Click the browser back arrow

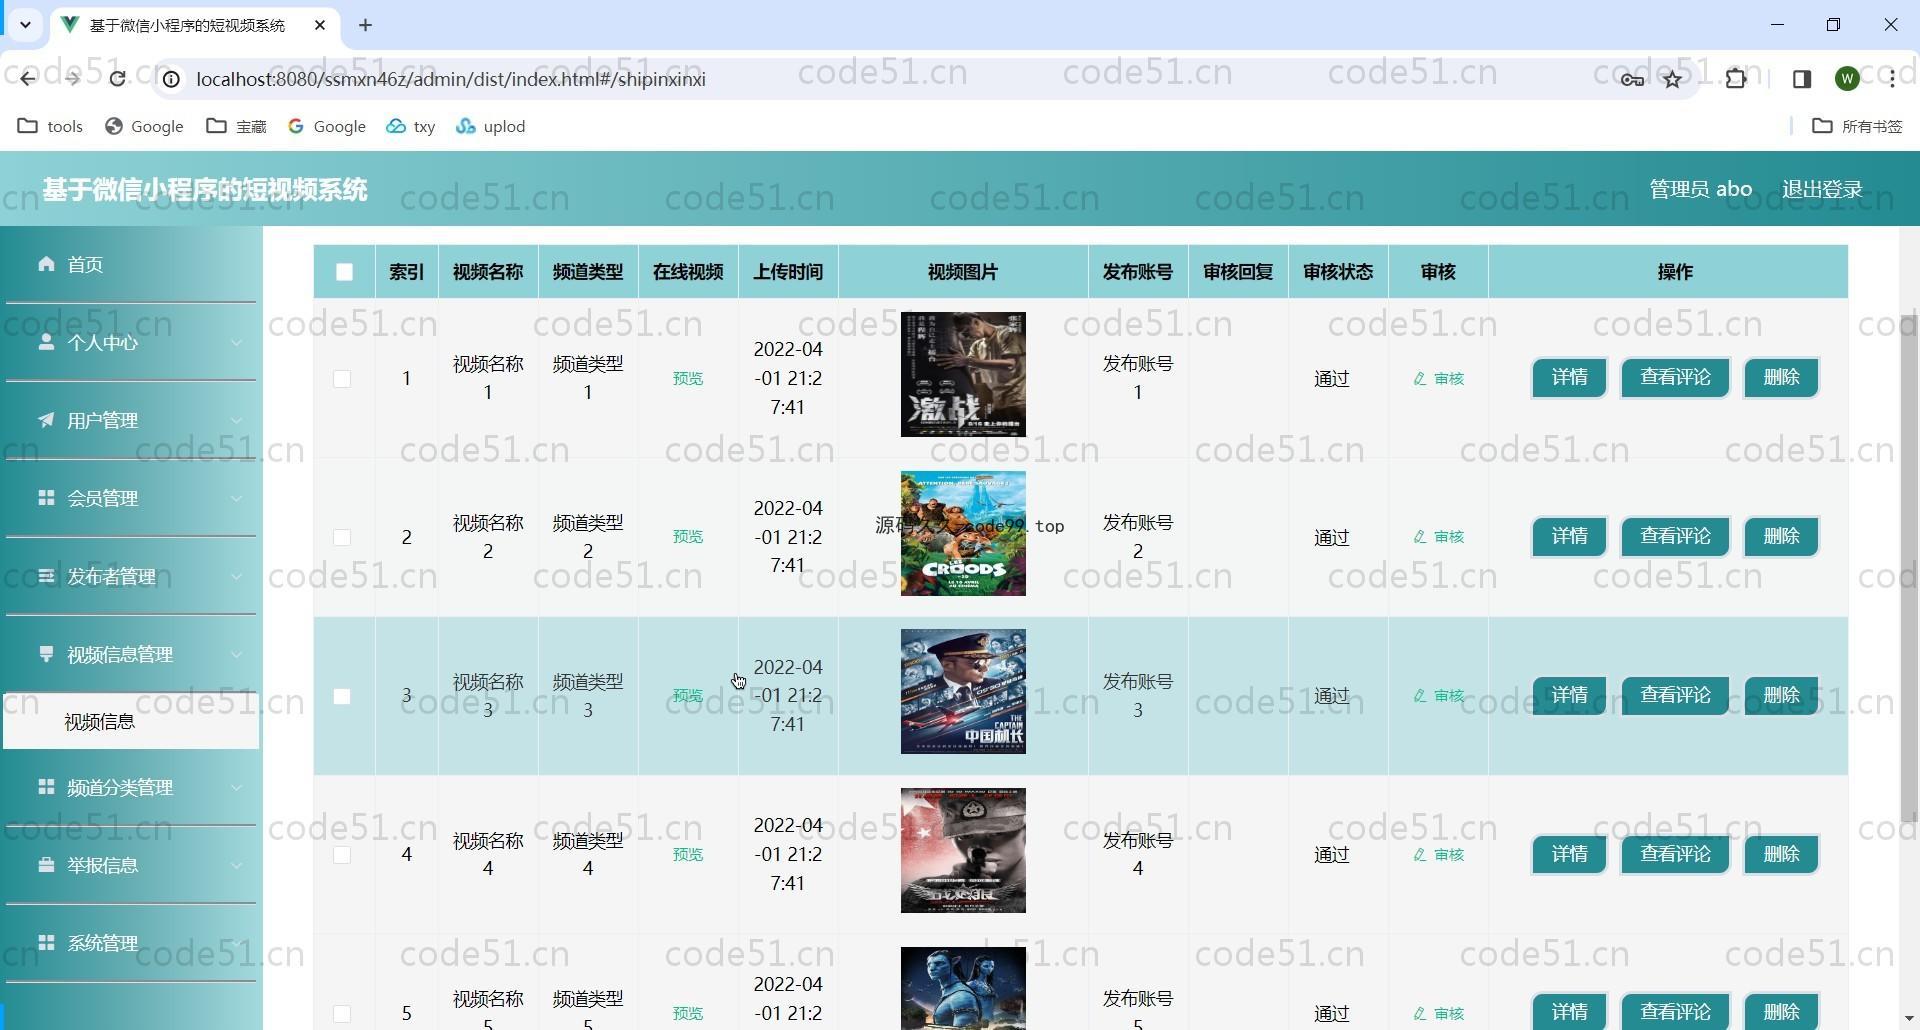27,79
